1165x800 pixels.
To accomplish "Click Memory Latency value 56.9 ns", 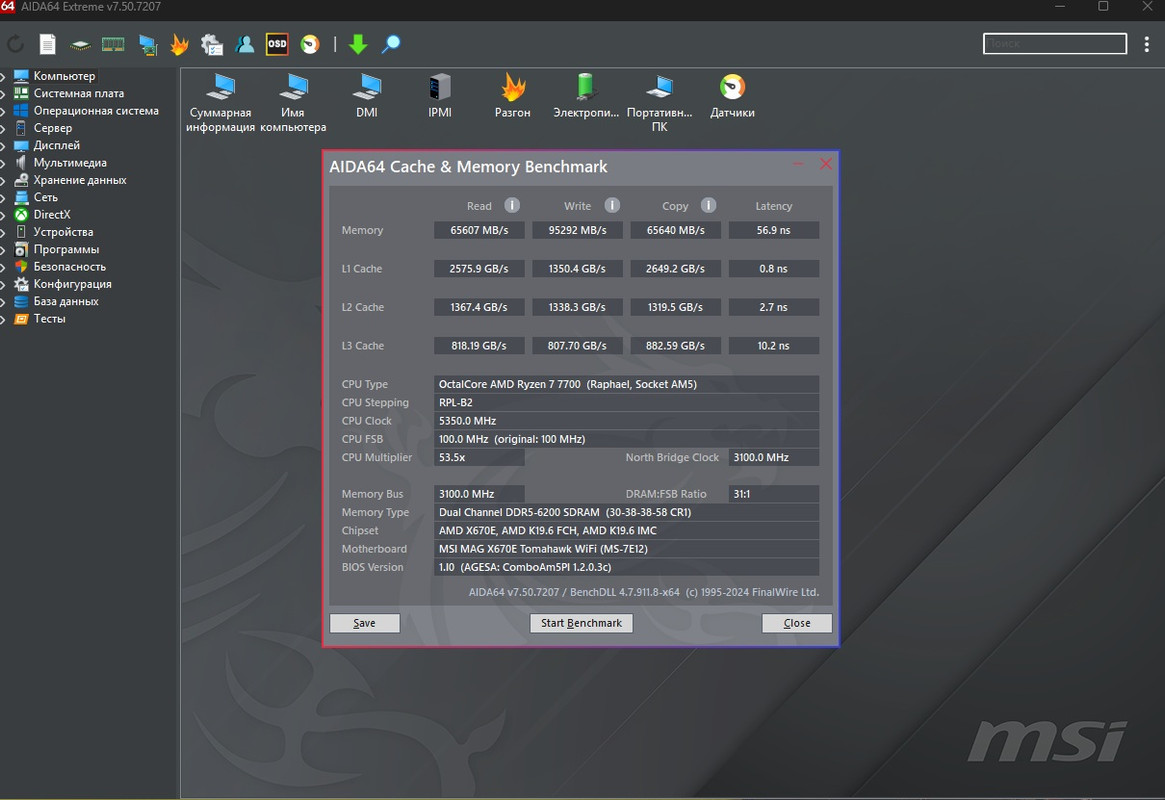I will point(773,230).
